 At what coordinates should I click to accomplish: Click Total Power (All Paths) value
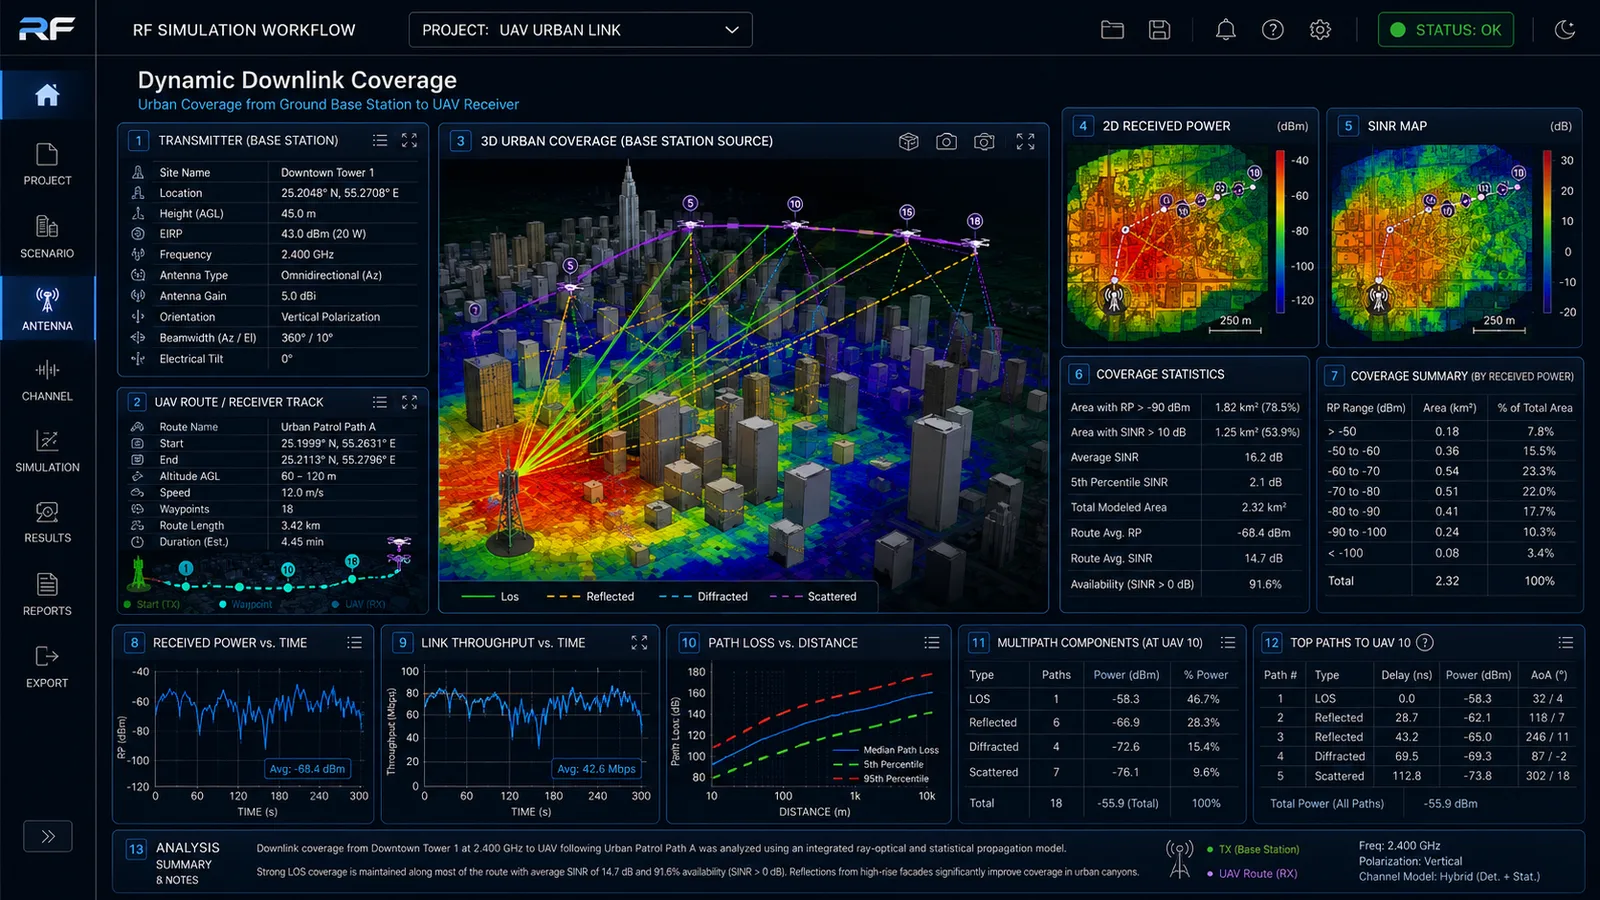tap(1451, 804)
